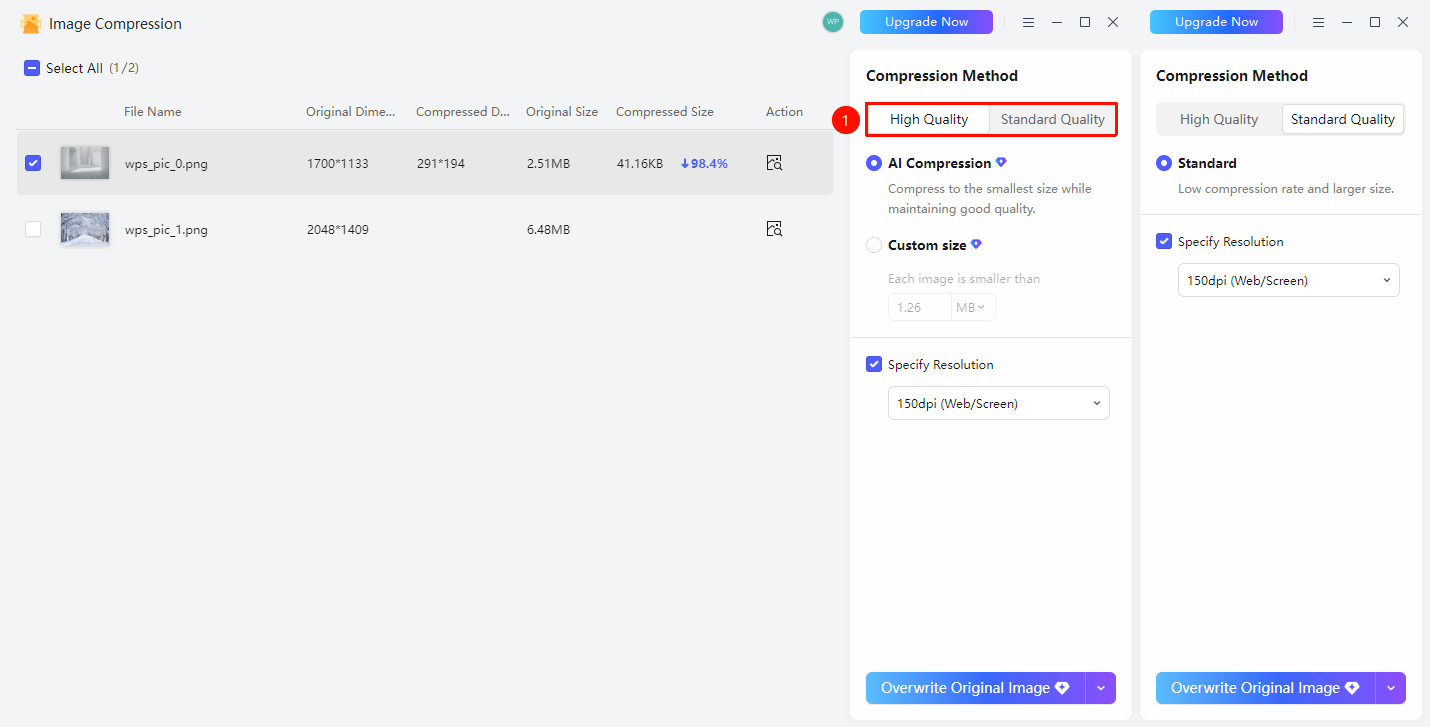Switch to High Quality tab in right panel

pyautogui.click(x=1219, y=119)
